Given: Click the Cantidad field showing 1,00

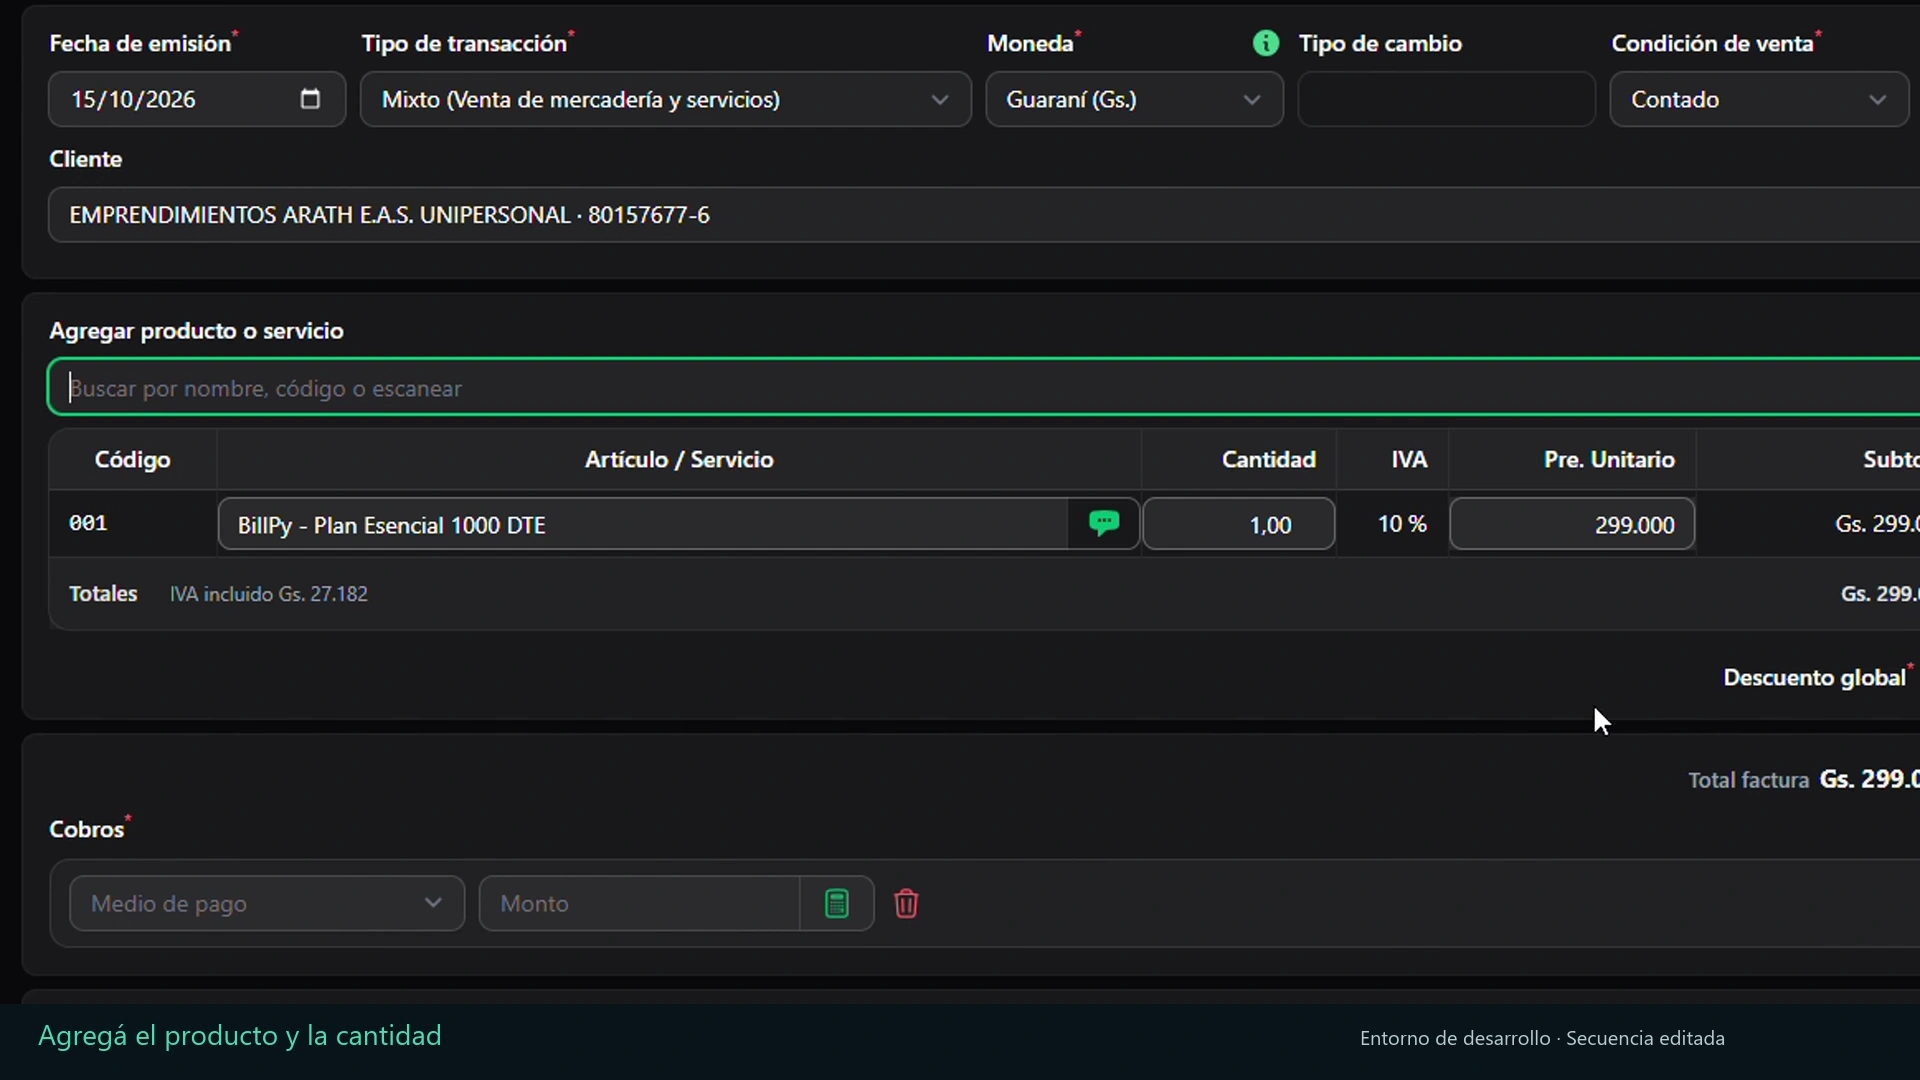Looking at the screenshot, I should (x=1239, y=524).
